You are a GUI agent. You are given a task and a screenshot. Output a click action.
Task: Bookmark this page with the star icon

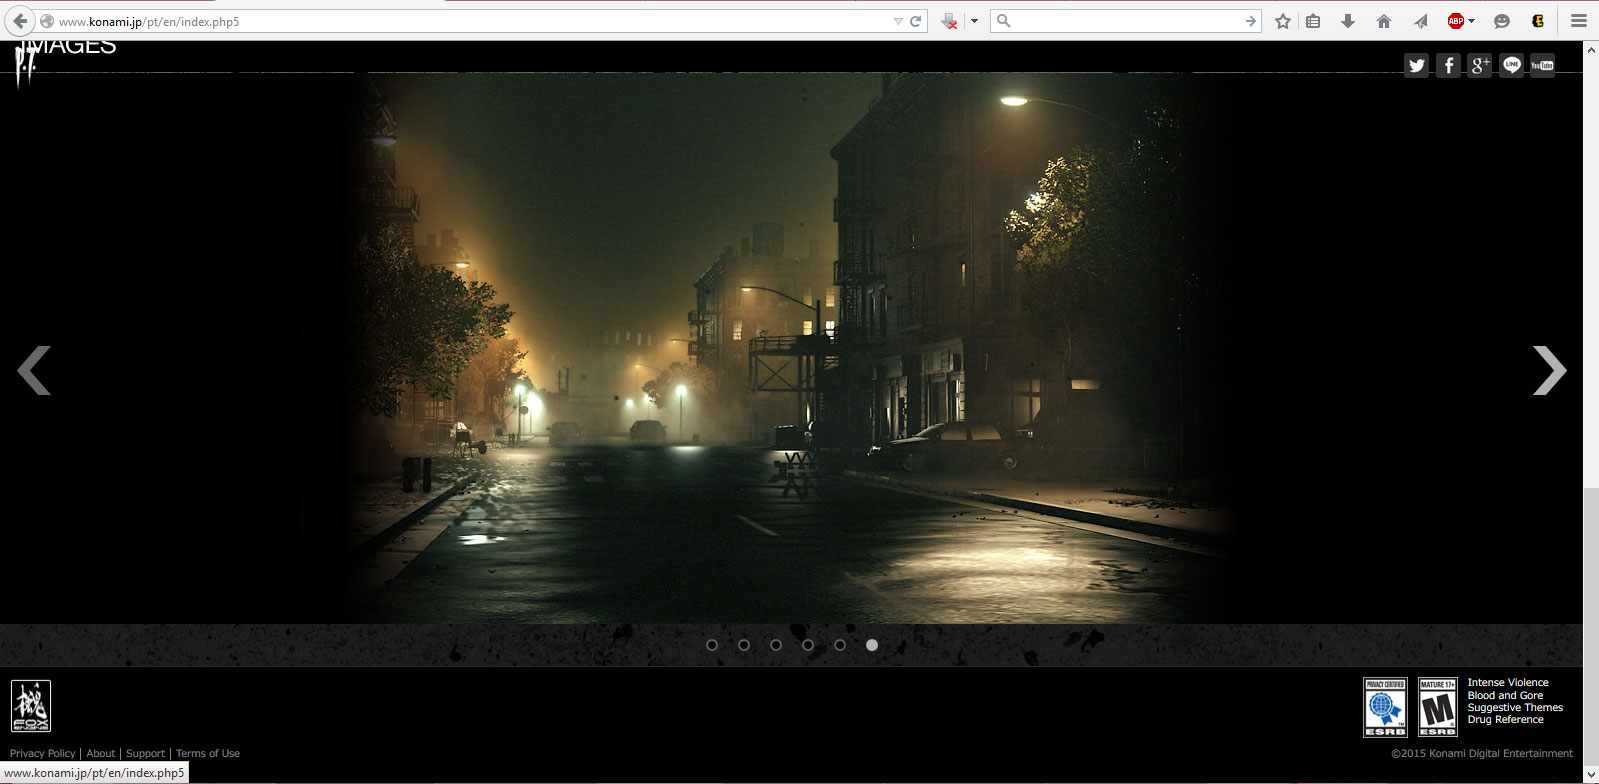point(1283,21)
